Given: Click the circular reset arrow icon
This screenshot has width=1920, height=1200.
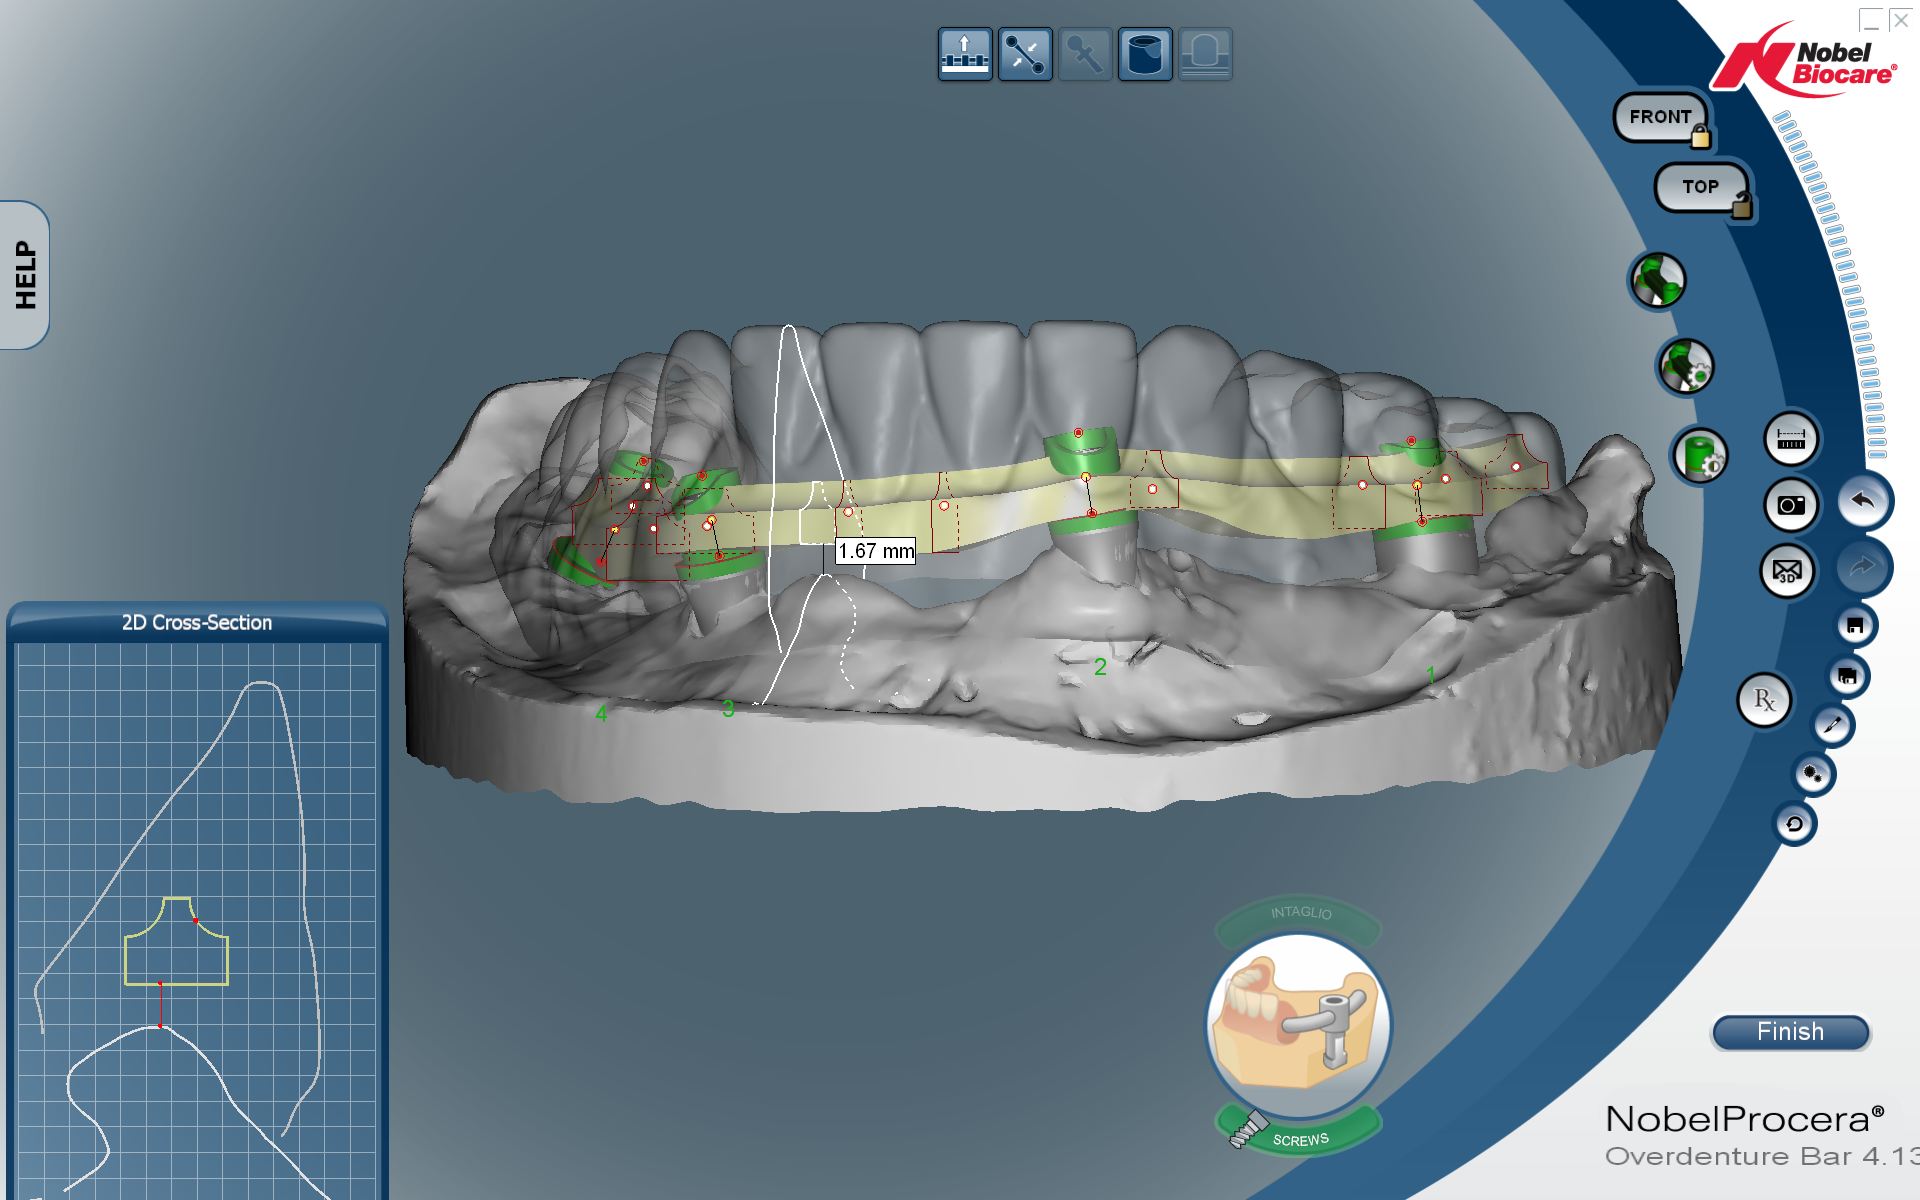Looking at the screenshot, I should [x=1794, y=825].
